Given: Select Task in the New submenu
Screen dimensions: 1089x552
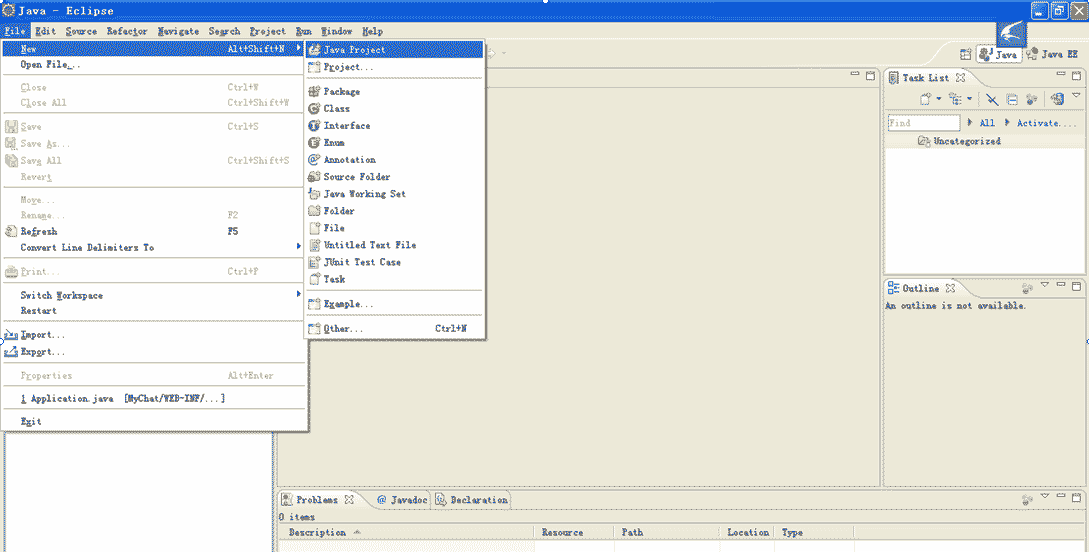Looking at the screenshot, I should click(394, 279).
